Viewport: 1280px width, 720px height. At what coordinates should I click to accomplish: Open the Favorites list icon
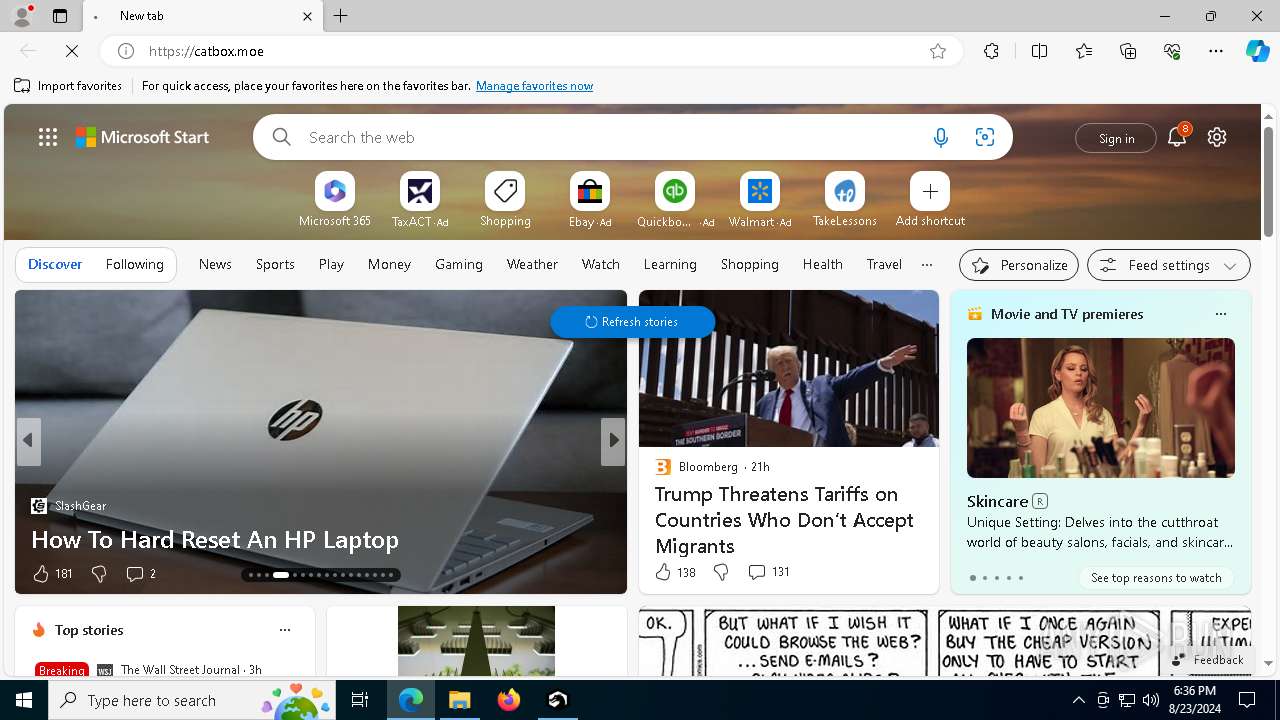point(1084,51)
